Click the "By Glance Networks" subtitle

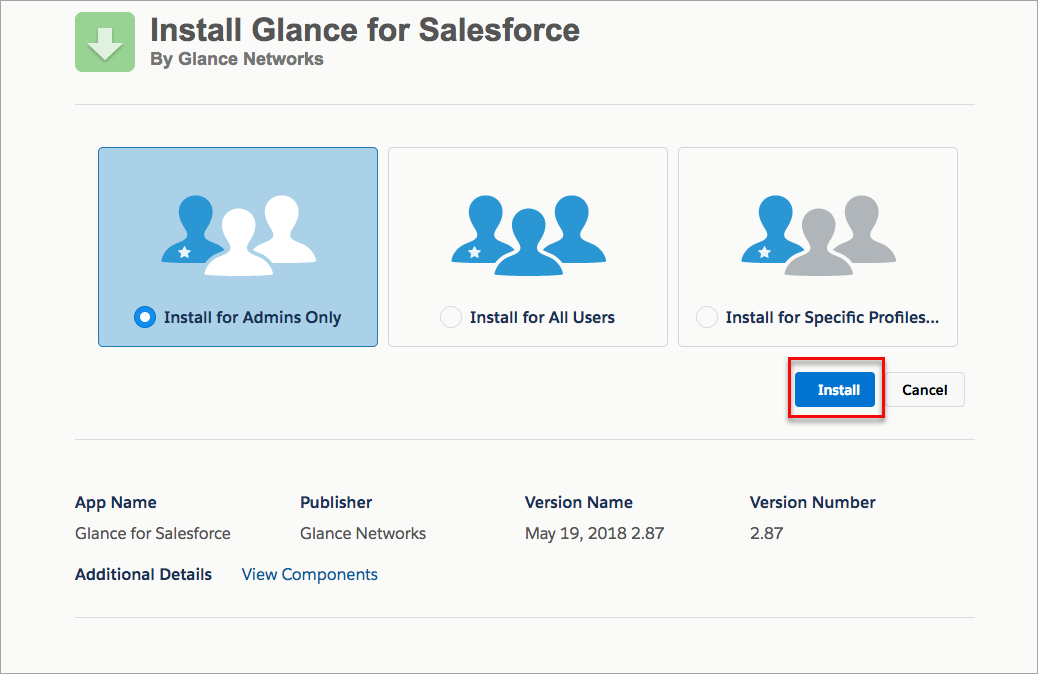coord(237,59)
